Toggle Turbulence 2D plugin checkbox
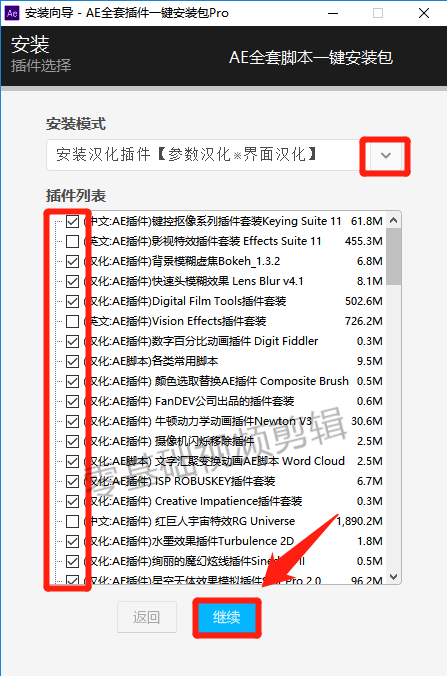Image resolution: width=447 pixels, height=676 pixels. click(72, 541)
